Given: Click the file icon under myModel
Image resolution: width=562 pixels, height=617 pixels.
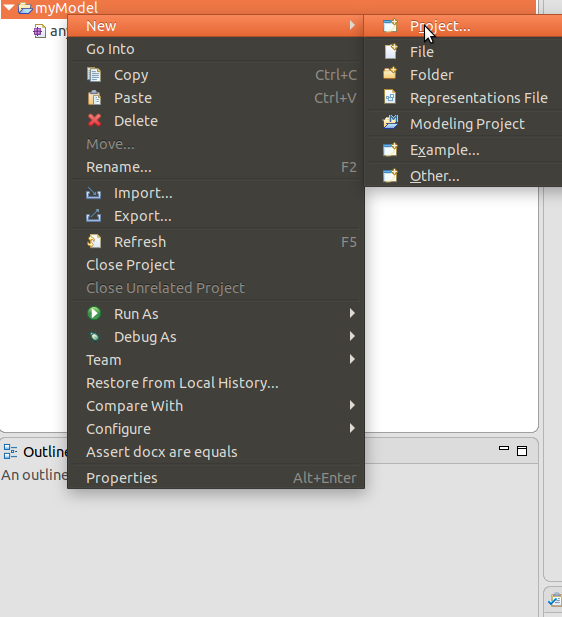Looking at the screenshot, I should [x=39, y=31].
